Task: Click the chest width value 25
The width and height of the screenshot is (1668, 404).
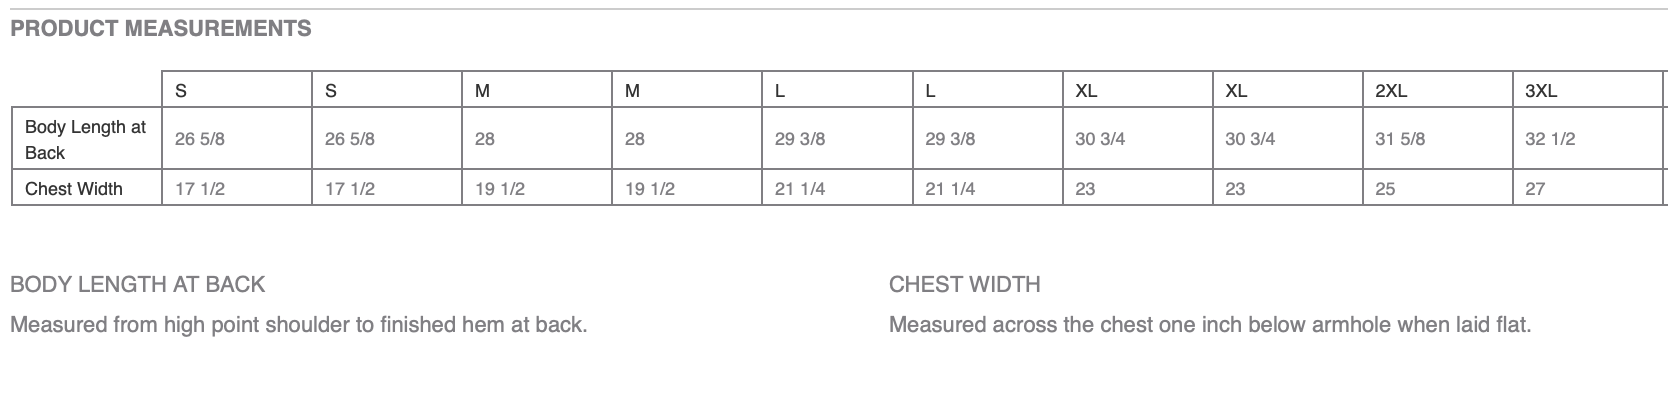Action: [1437, 188]
